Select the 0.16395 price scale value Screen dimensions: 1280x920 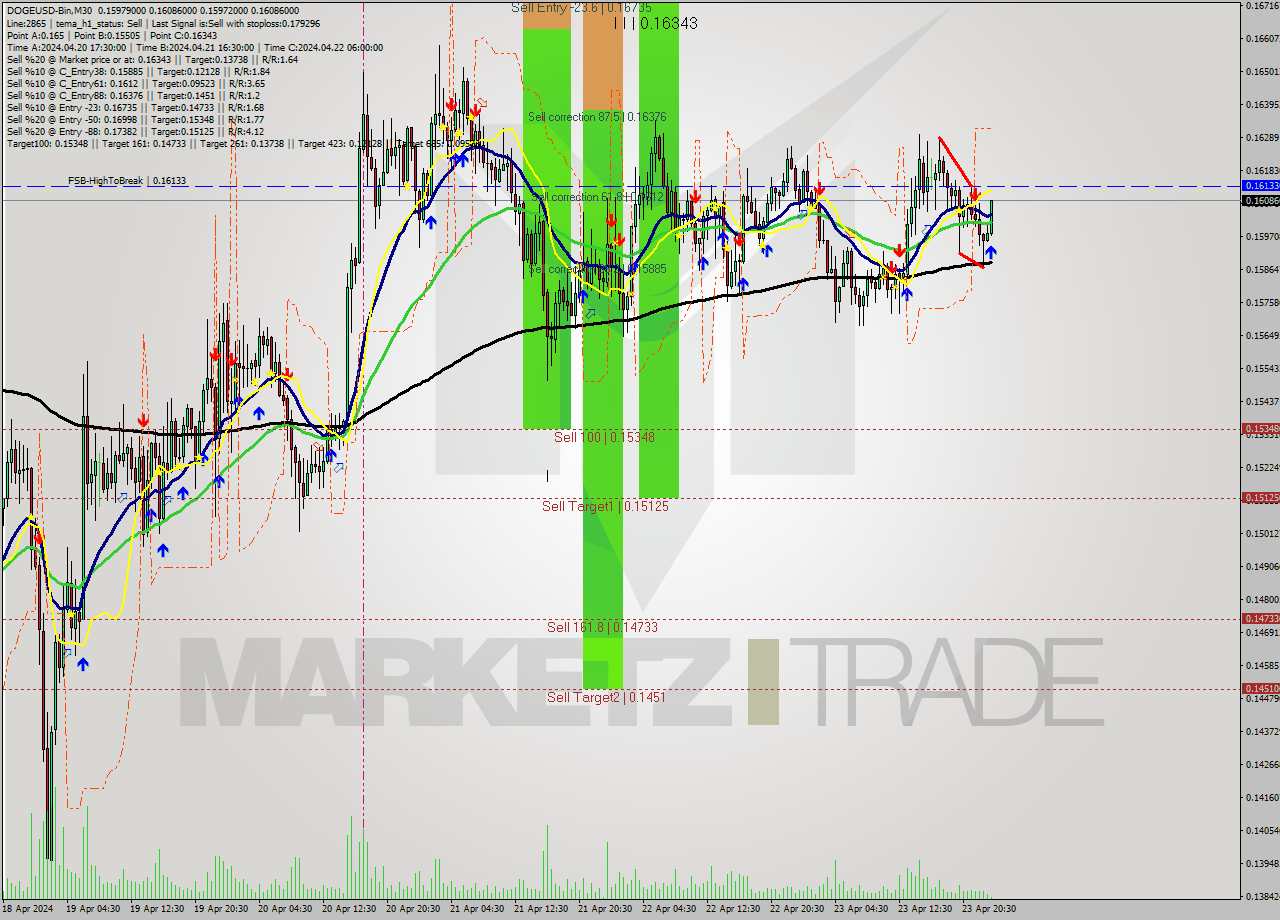(1261, 105)
